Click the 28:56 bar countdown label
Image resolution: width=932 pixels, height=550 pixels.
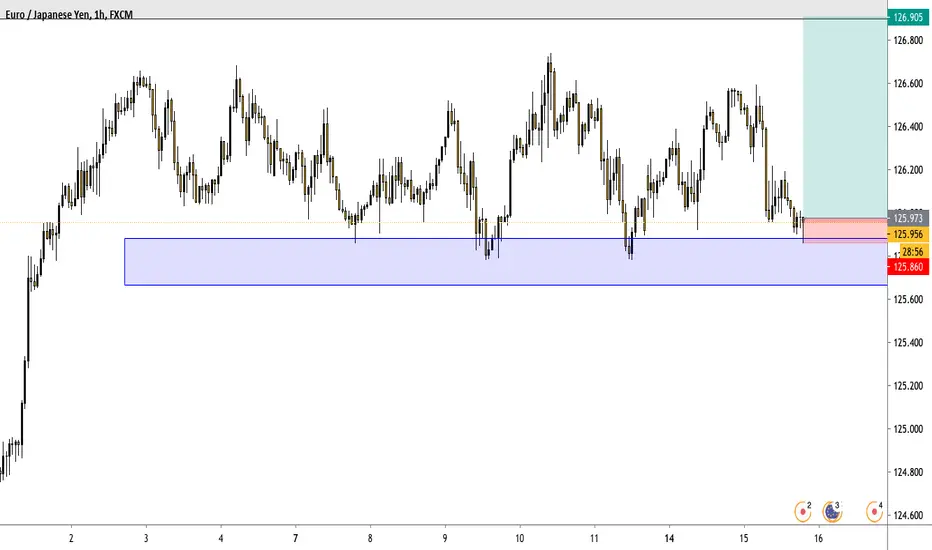913,252
